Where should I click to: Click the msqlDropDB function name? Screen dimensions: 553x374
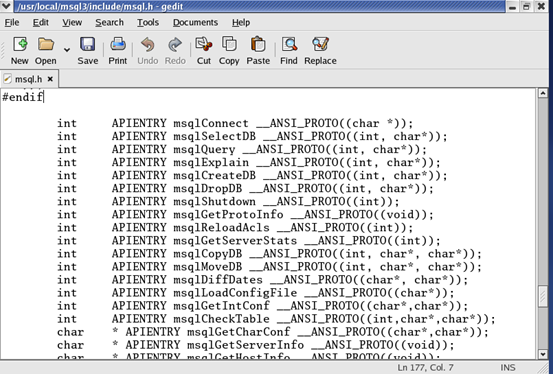[208, 189]
